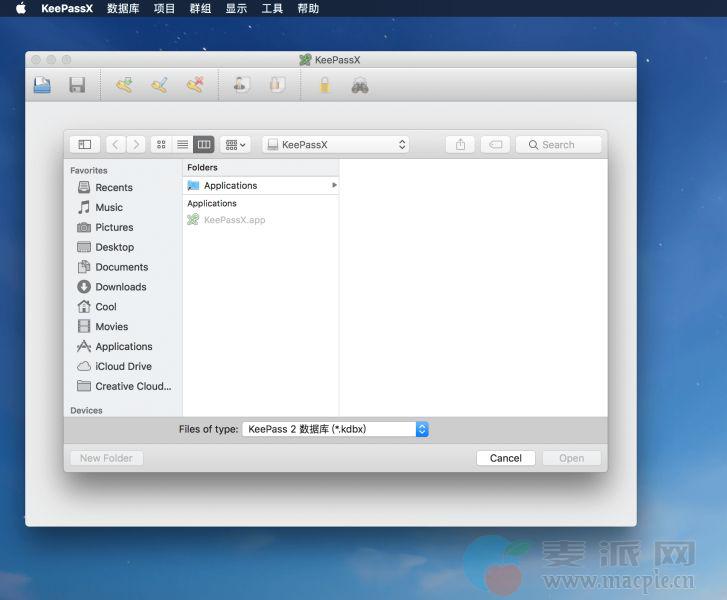Toggle the sidebar visibility button
Viewport: 727px width, 600px height.
pyautogui.click(x=85, y=144)
